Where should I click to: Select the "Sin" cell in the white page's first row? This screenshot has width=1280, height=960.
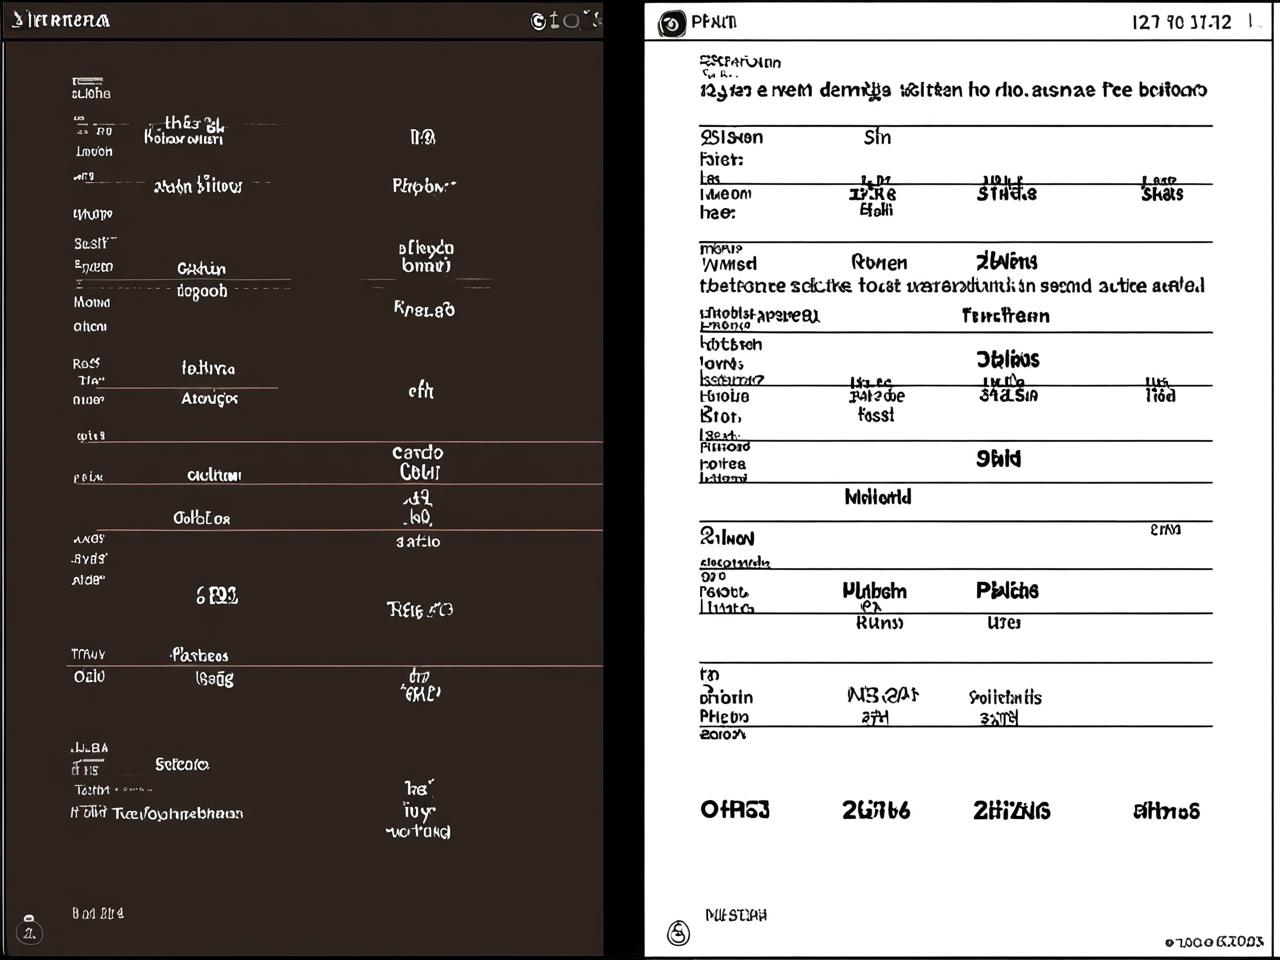[x=877, y=137]
